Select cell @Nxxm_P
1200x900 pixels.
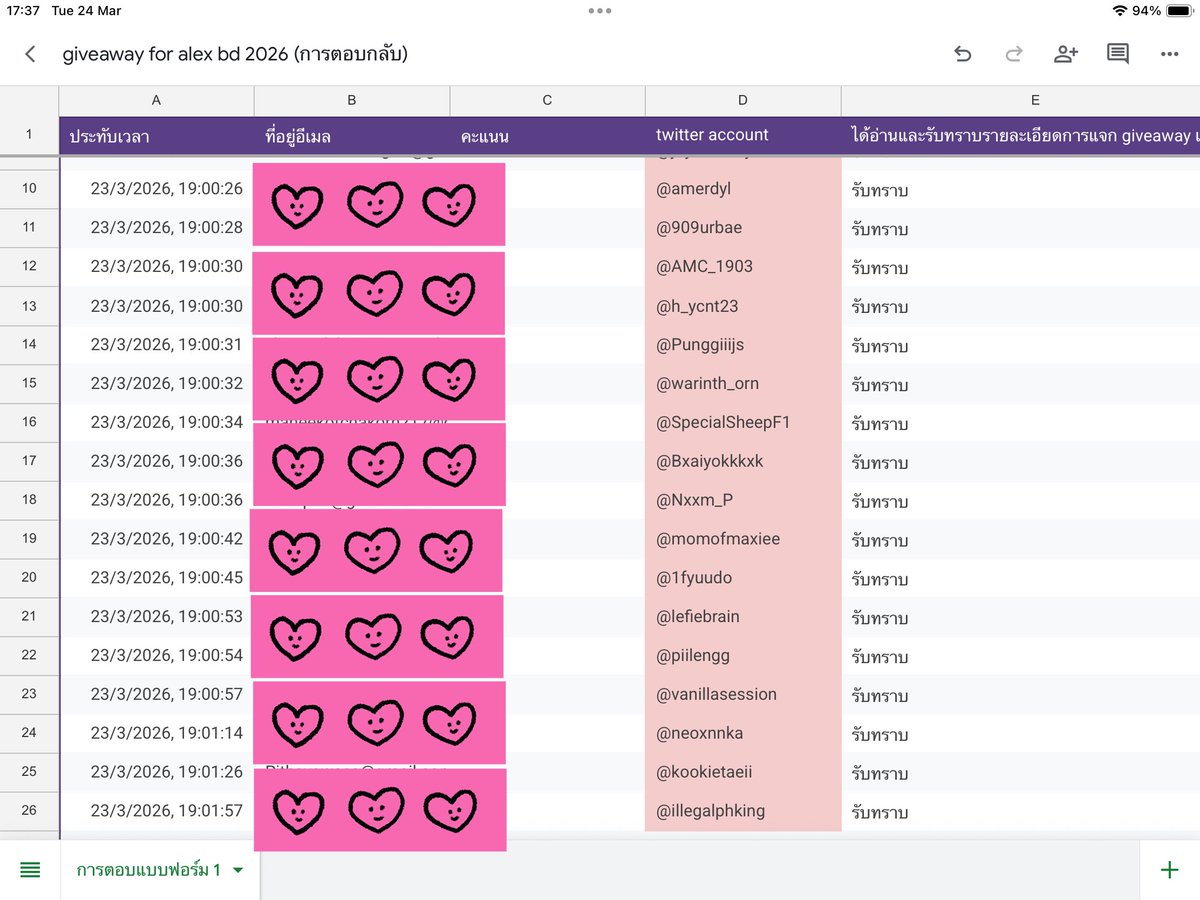coord(743,500)
